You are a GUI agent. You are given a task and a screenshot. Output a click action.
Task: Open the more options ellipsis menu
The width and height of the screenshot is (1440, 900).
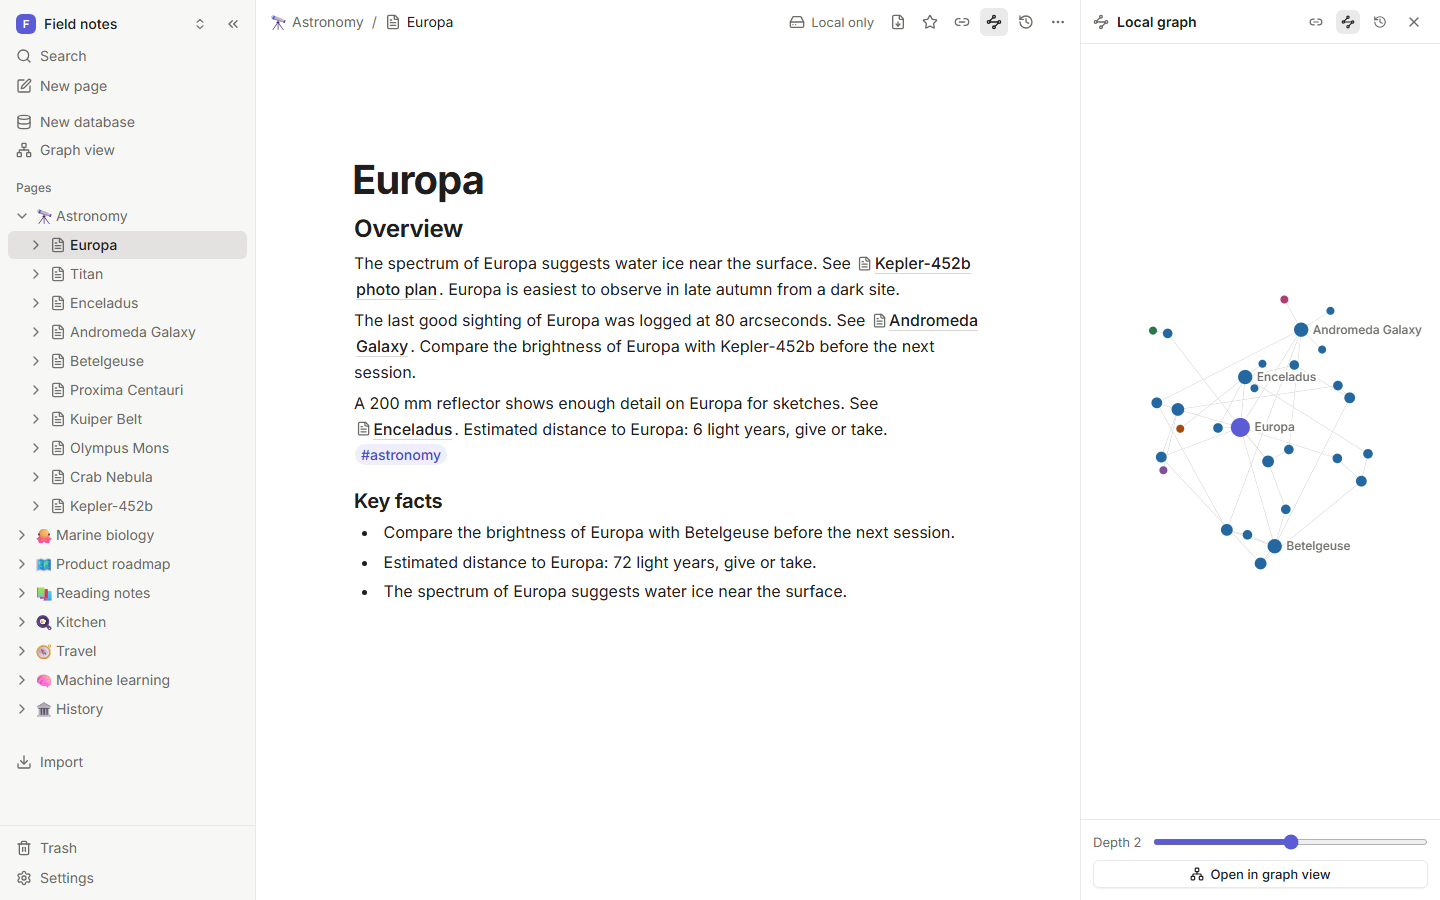[x=1058, y=22]
